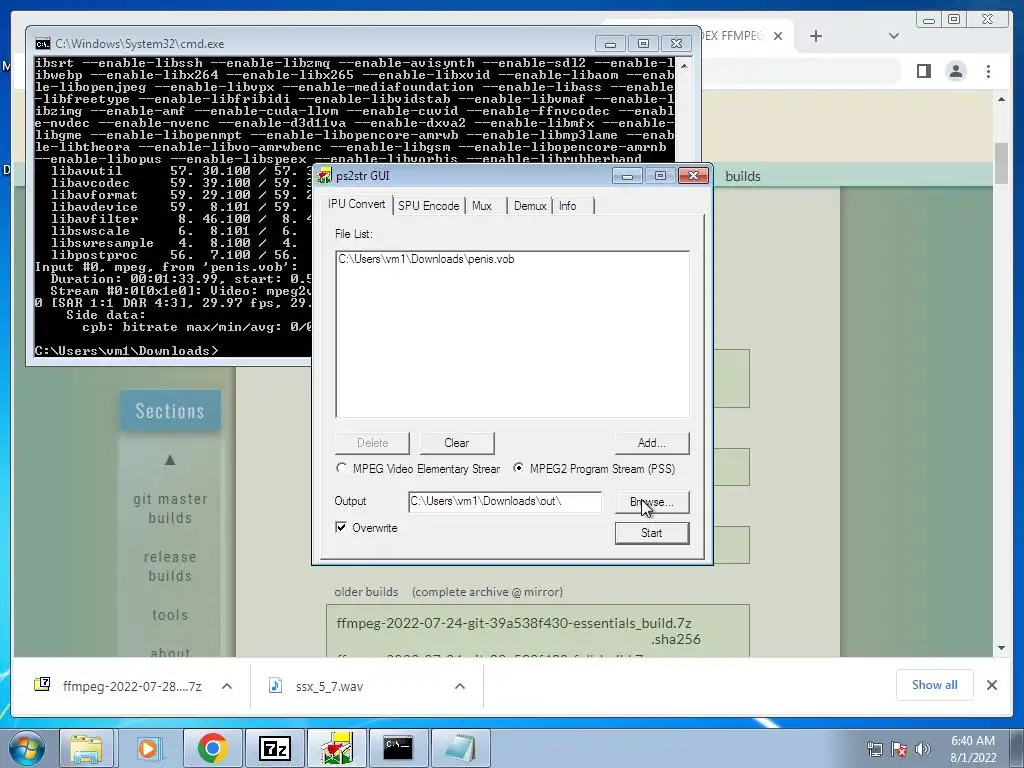Expand Chrome tab search chevron
This screenshot has height=768, width=1024.
pos(894,36)
